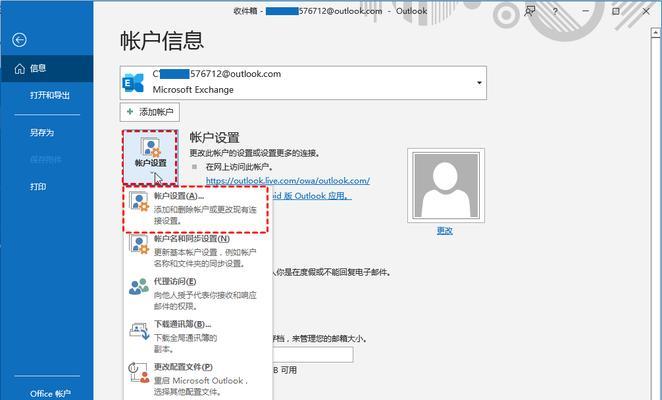Choose 帐户名和同步设置(N) menu entry
Screen dimensions: 662x400
click(198, 251)
